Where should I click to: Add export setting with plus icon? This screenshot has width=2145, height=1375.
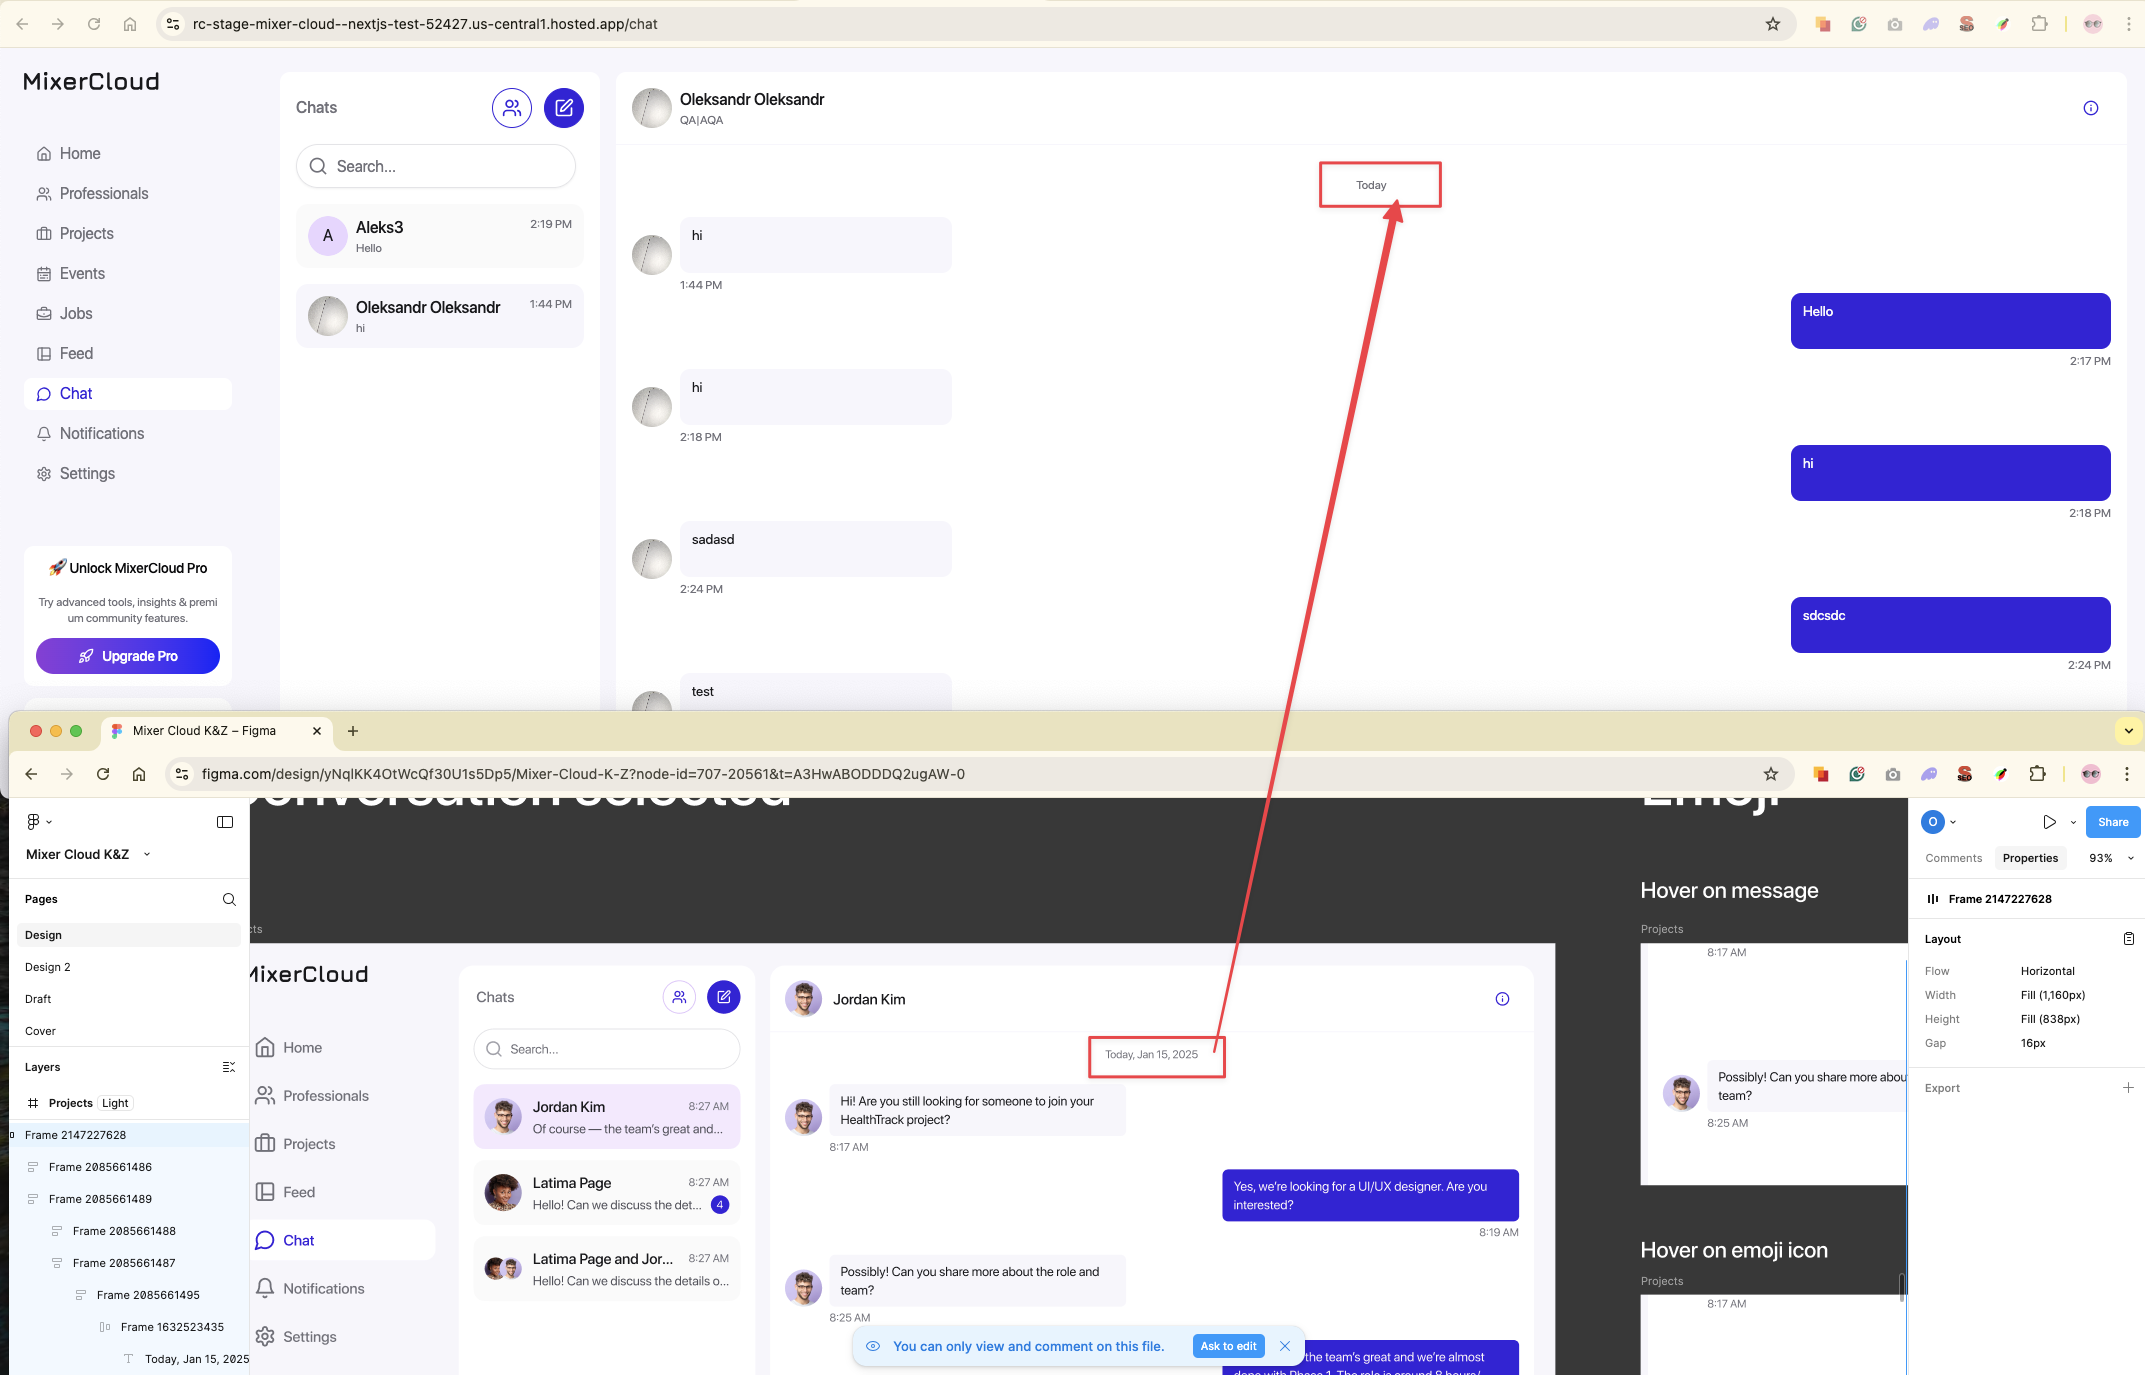2128,1088
